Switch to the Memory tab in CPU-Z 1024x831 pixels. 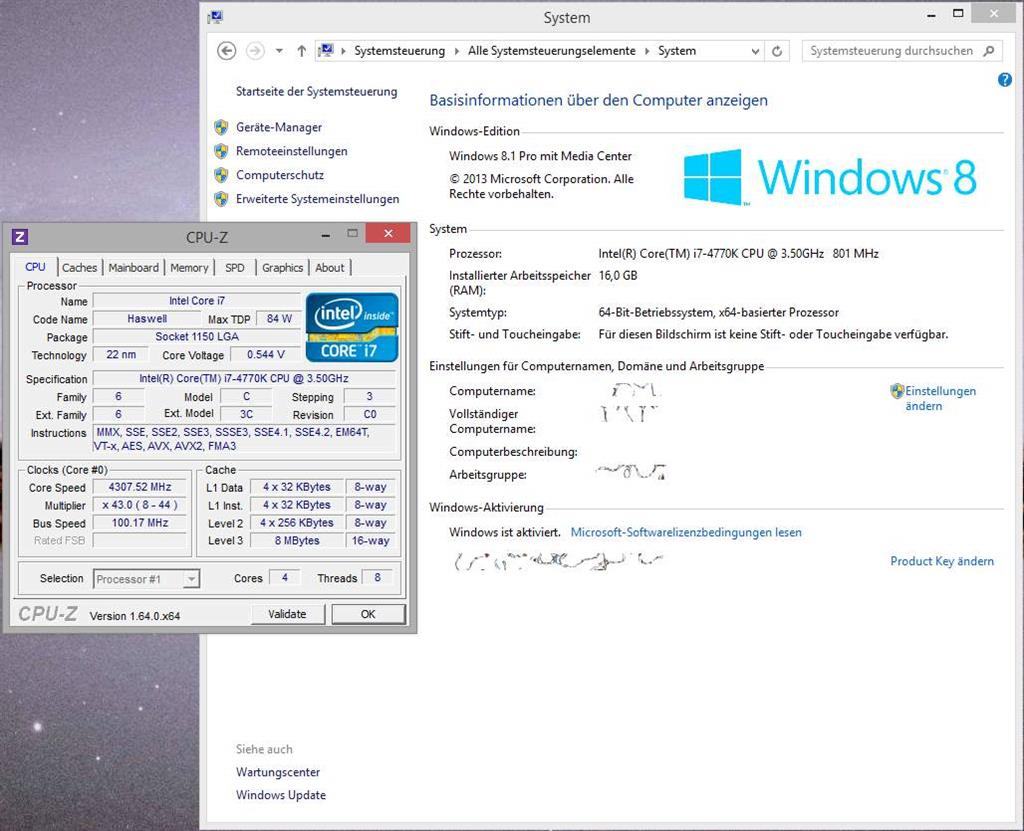click(189, 268)
